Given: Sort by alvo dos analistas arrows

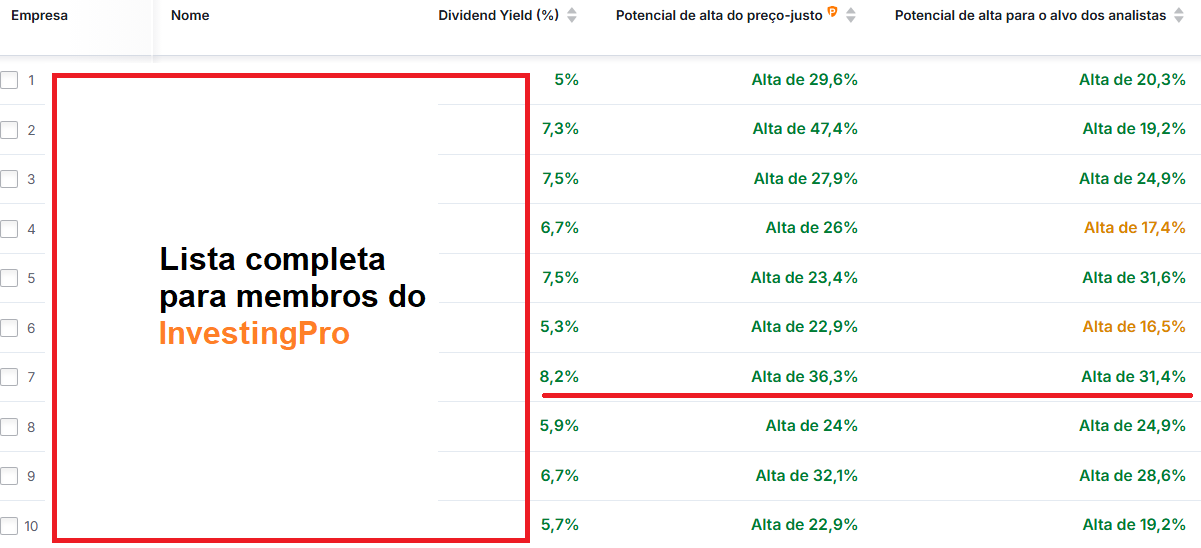Looking at the screenshot, I should 1179,16.
